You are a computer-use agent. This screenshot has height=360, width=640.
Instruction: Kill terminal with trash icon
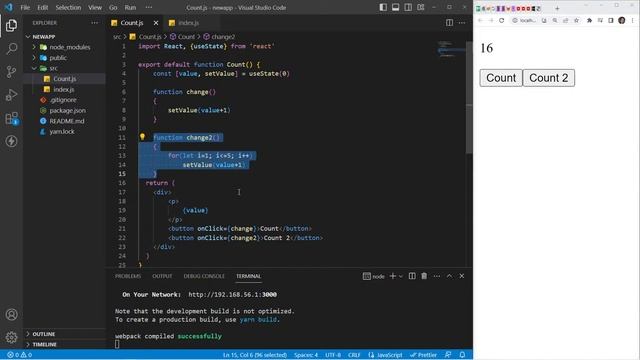point(424,276)
